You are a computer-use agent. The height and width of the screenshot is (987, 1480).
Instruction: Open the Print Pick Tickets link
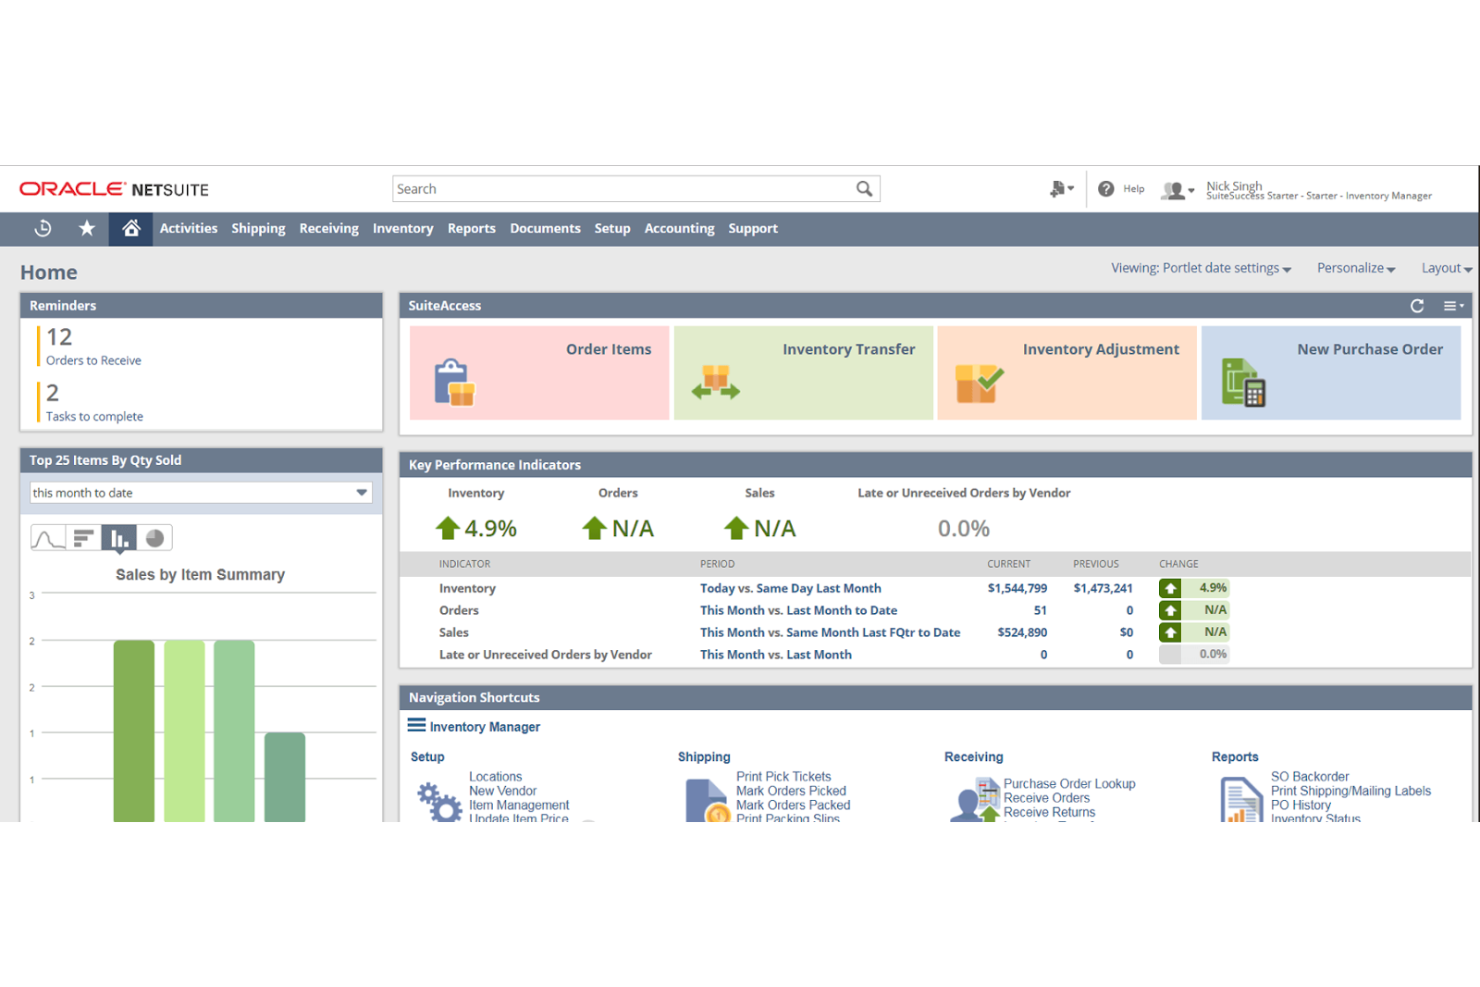pyautogui.click(x=783, y=777)
